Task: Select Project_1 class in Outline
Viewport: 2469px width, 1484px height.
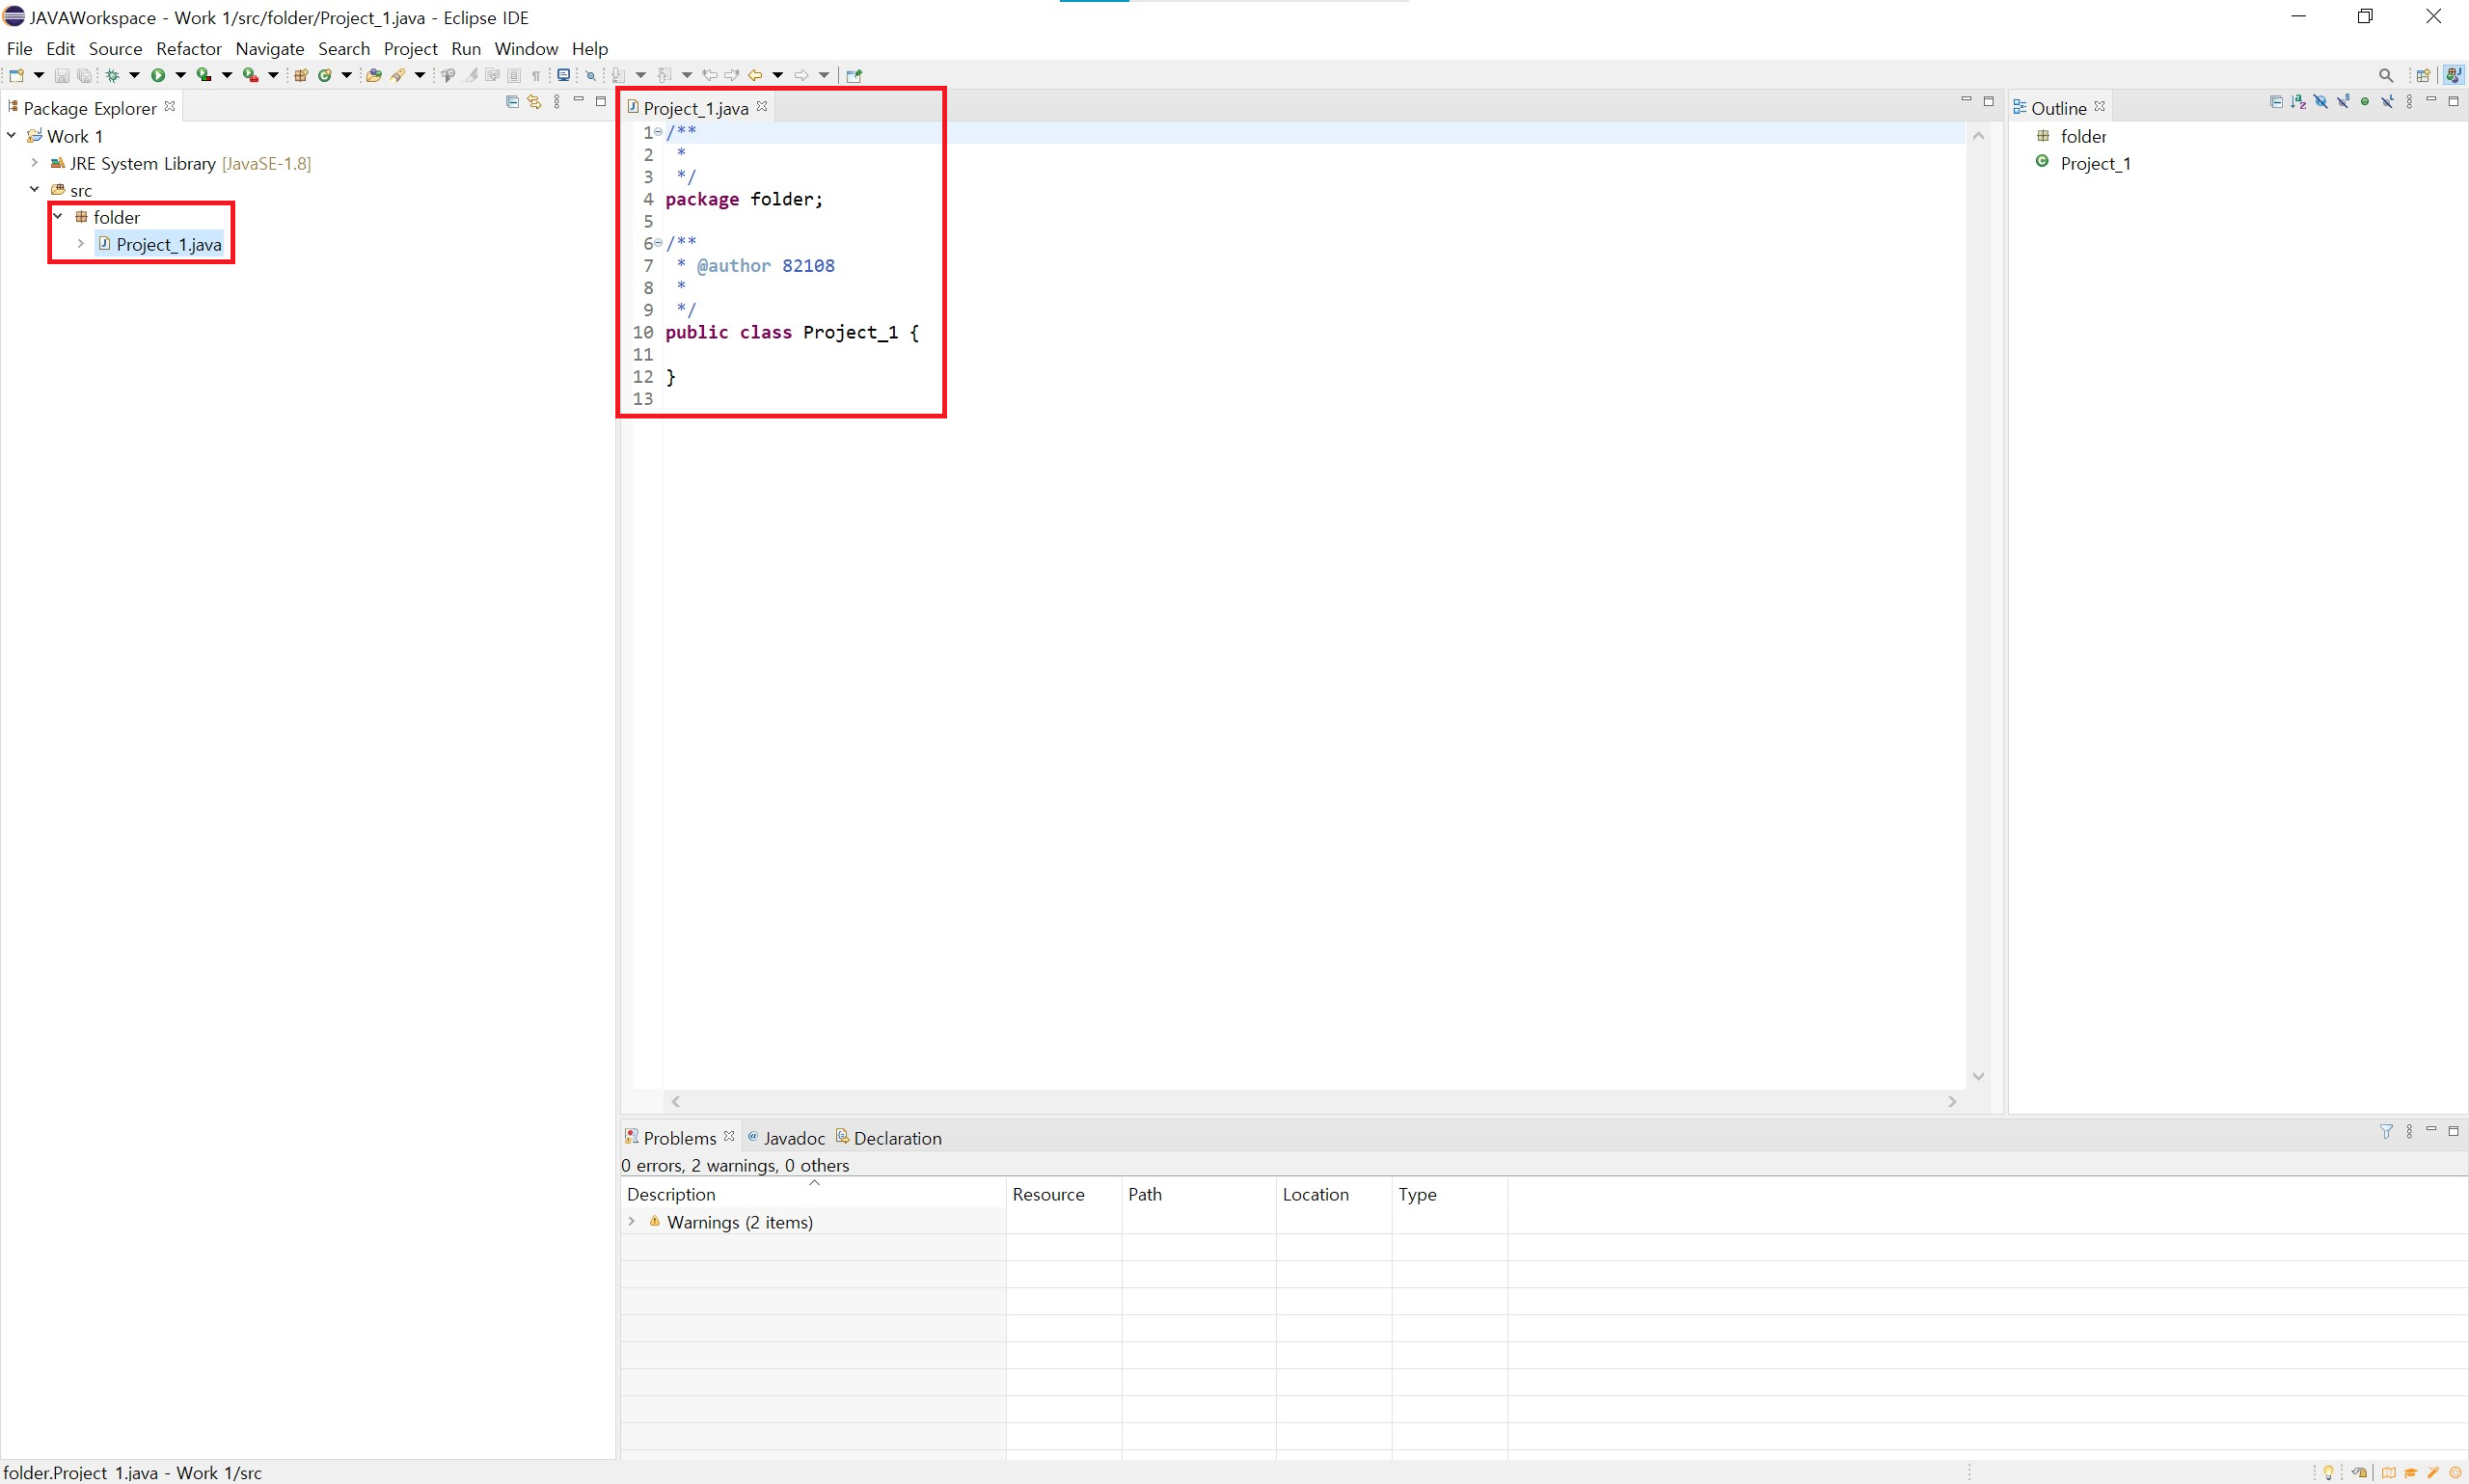Action: 2094,163
